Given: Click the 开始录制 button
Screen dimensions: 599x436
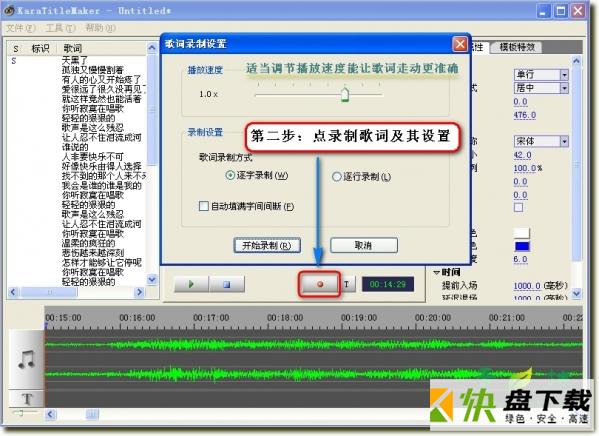Looking at the screenshot, I should [x=267, y=245].
